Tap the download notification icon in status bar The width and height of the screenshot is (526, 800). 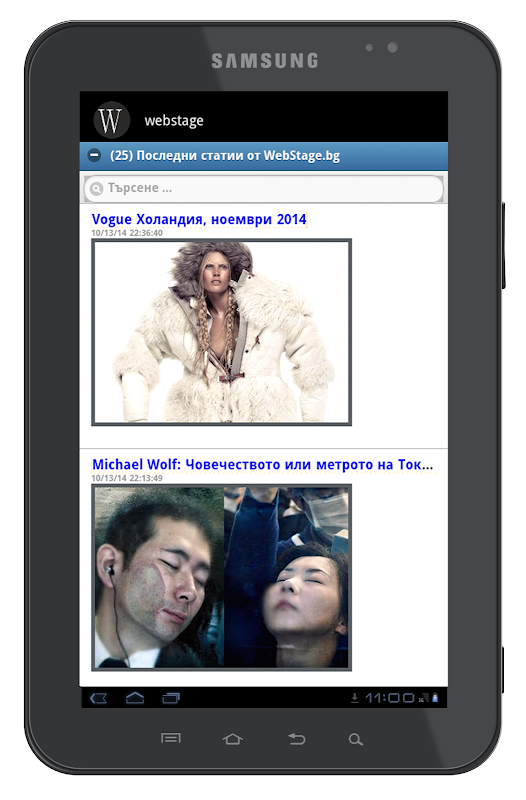355,698
